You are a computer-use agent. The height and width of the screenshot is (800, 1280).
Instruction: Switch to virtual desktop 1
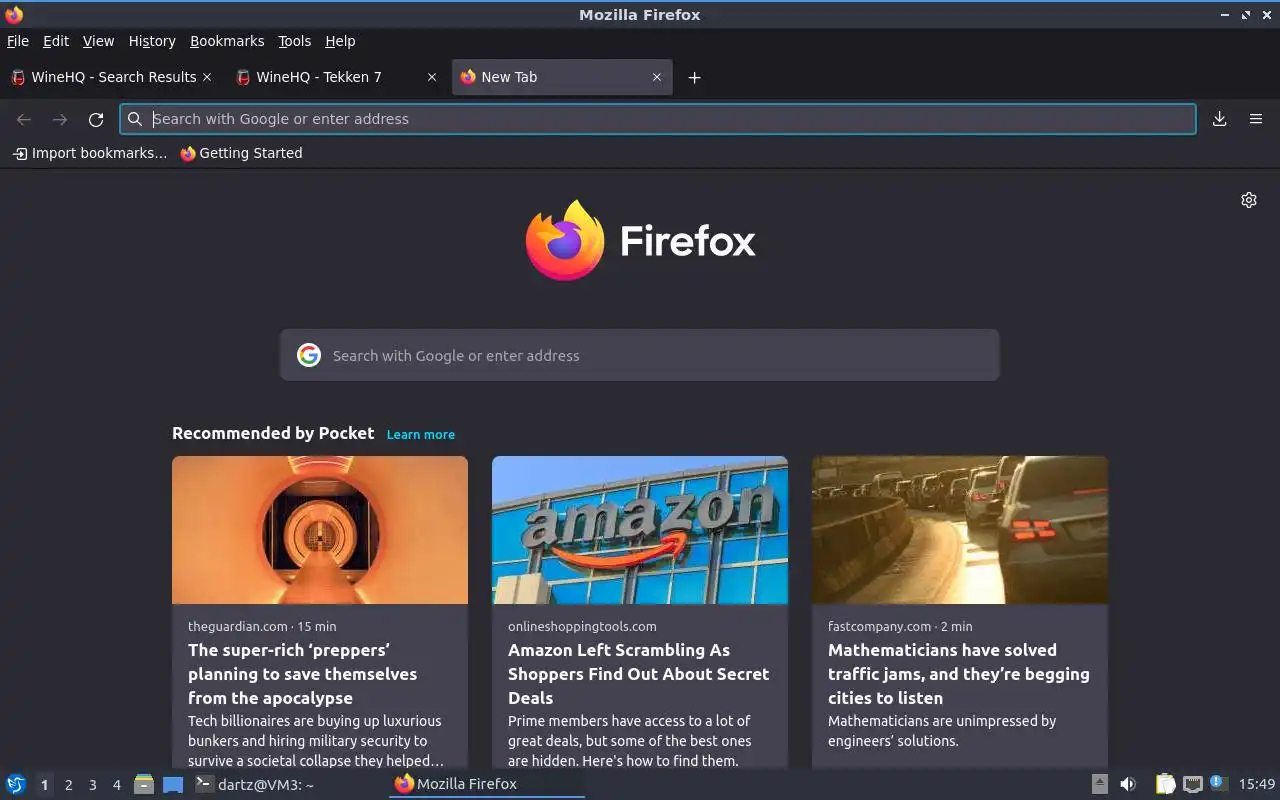pyautogui.click(x=44, y=785)
